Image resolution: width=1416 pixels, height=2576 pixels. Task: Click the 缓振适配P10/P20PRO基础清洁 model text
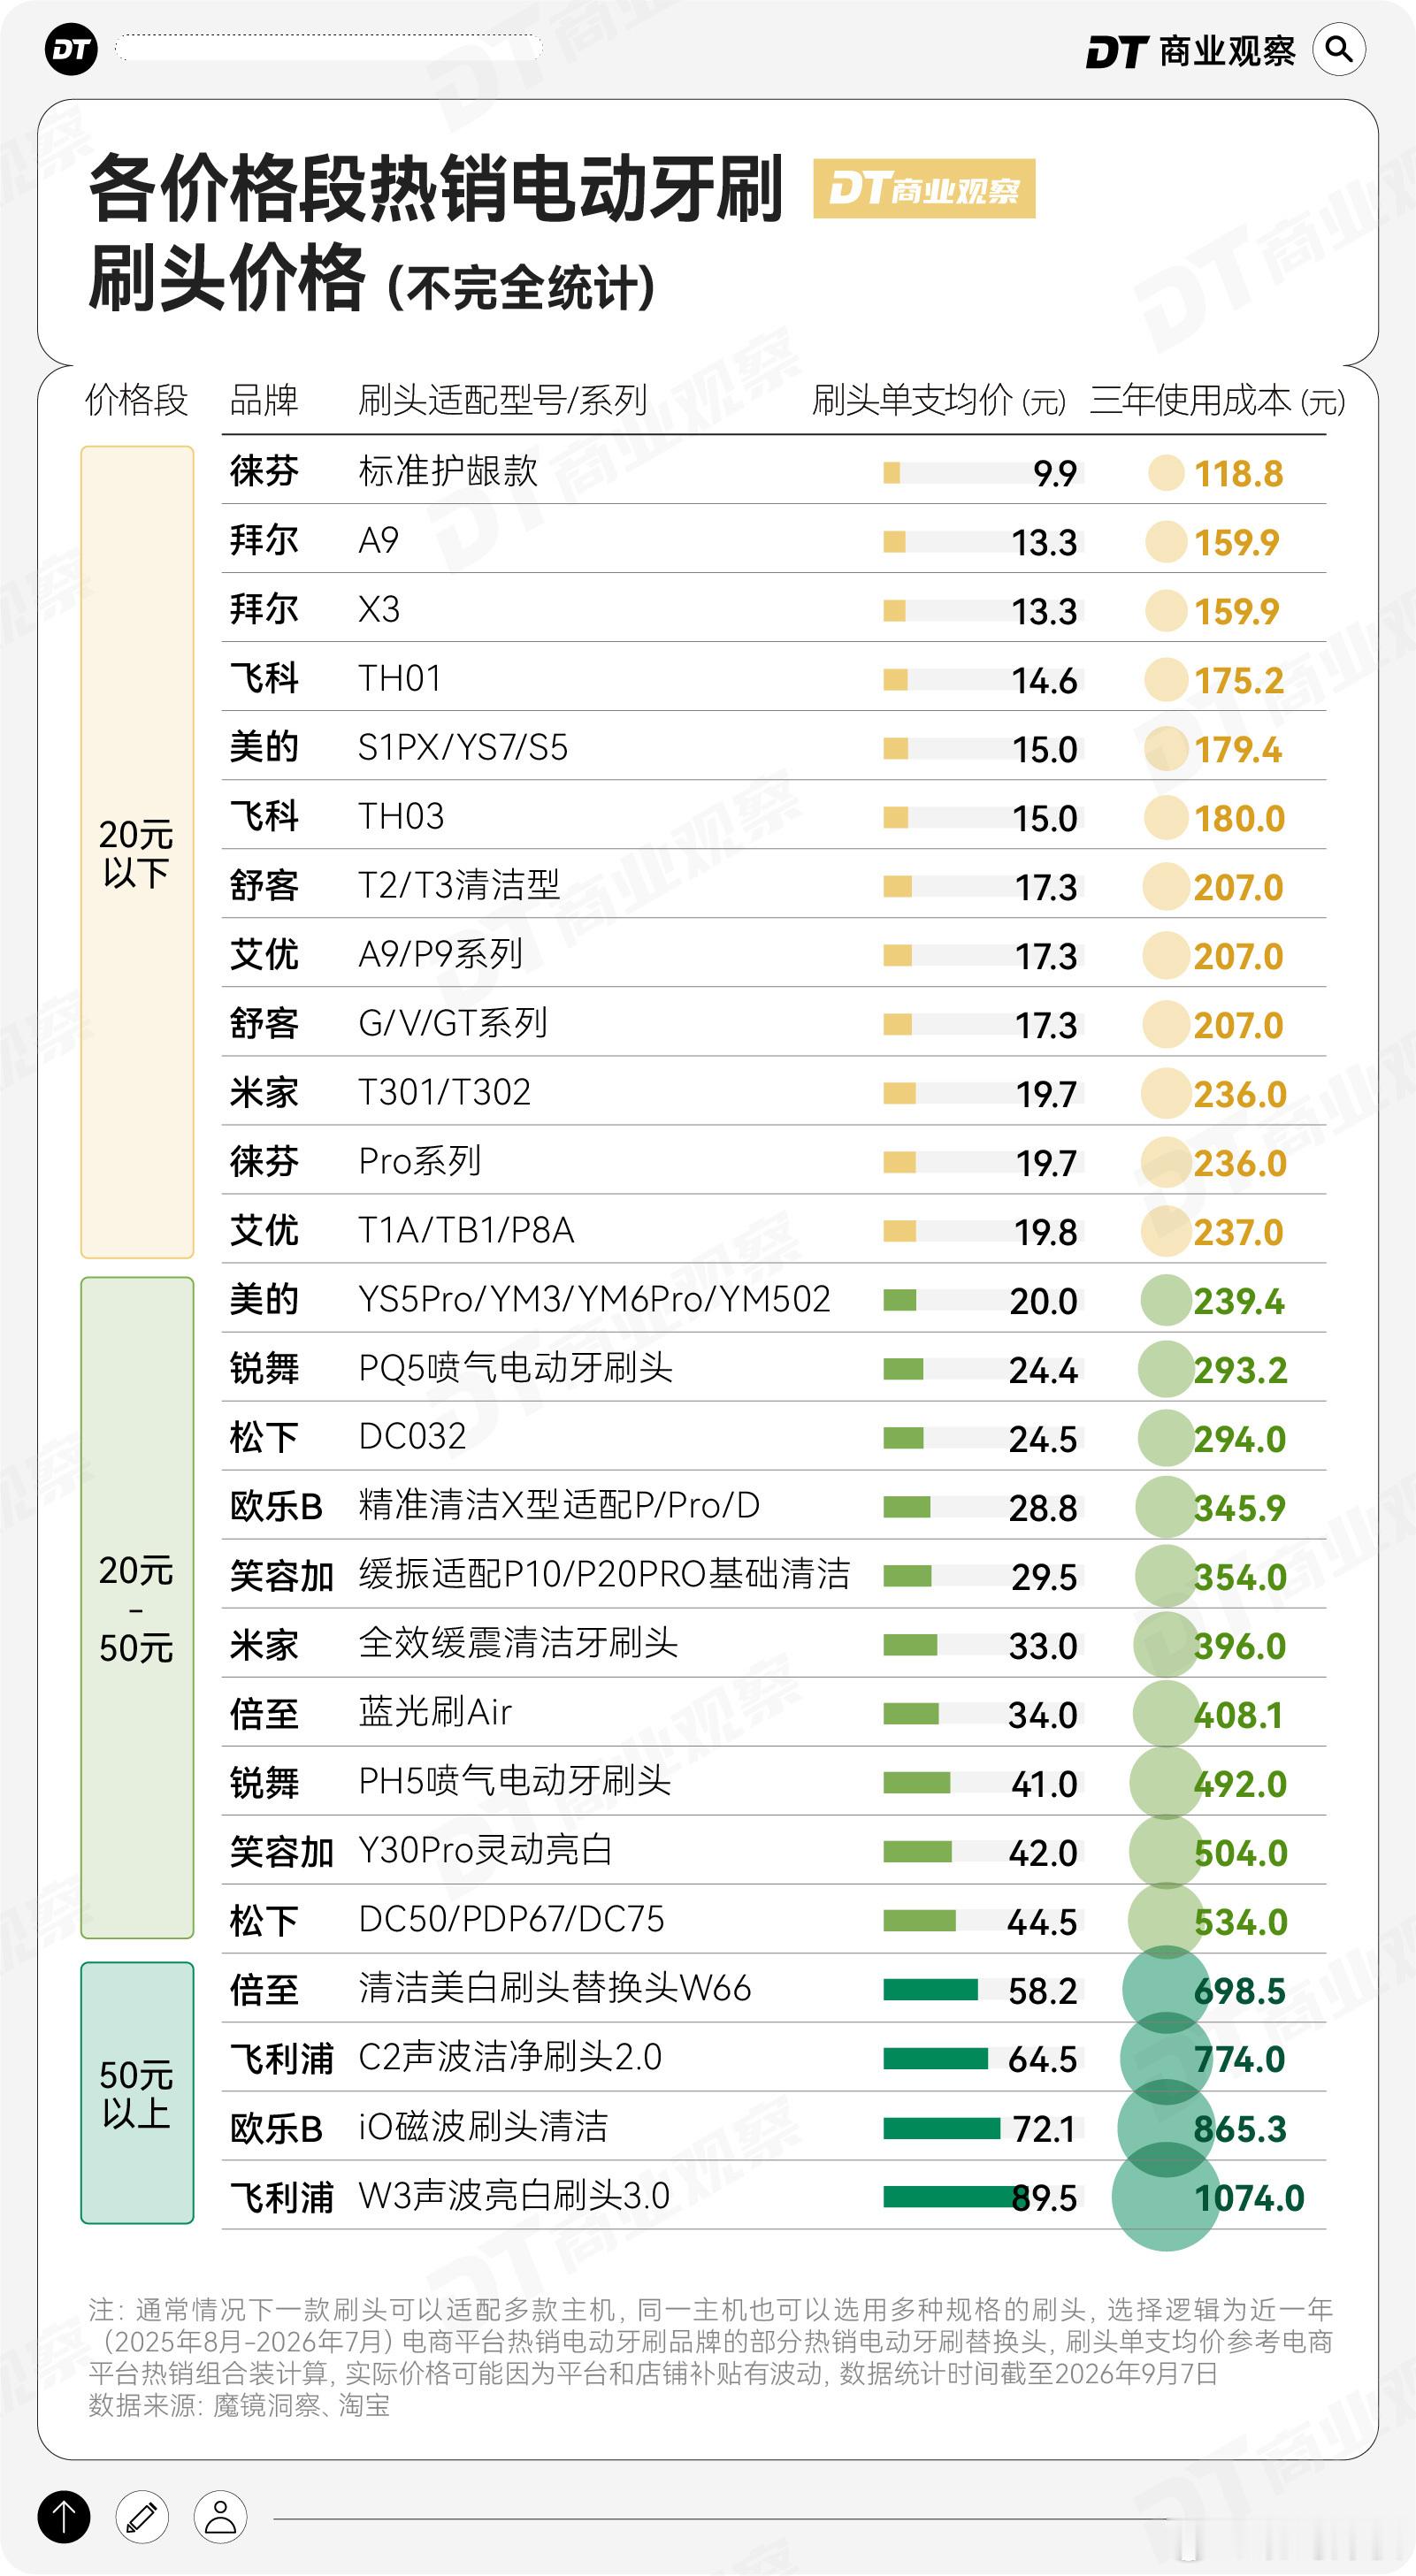pyautogui.click(x=604, y=1574)
